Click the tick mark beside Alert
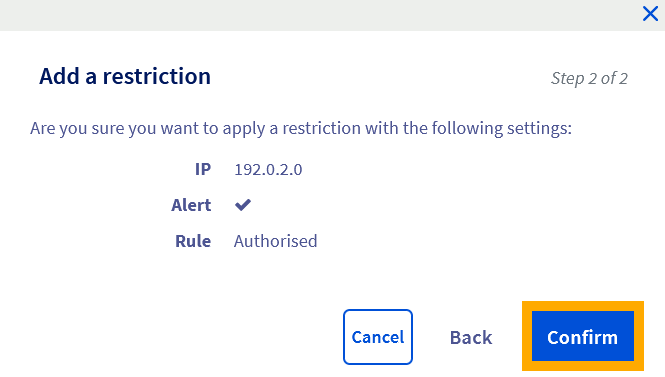Viewport: 665px width, 377px height. tap(243, 205)
